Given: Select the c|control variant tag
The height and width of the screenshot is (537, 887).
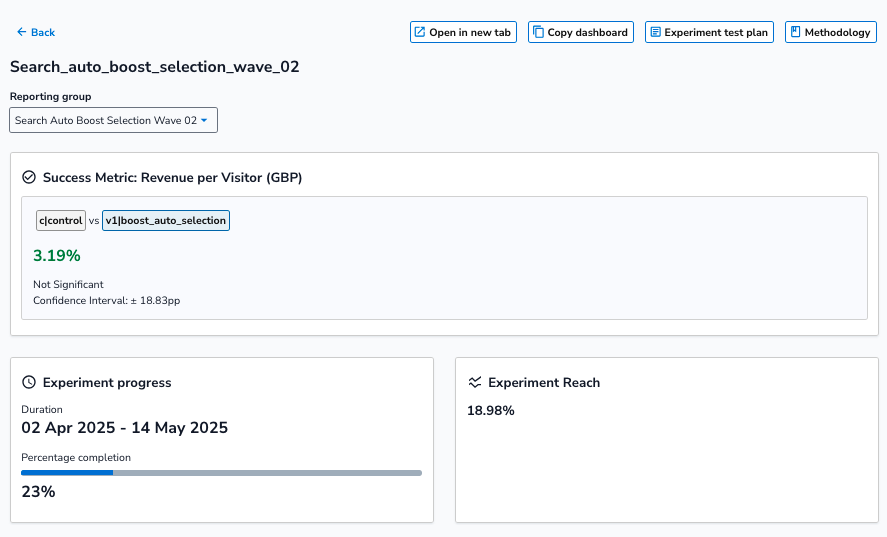Looking at the screenshot, I should (61, 221).
